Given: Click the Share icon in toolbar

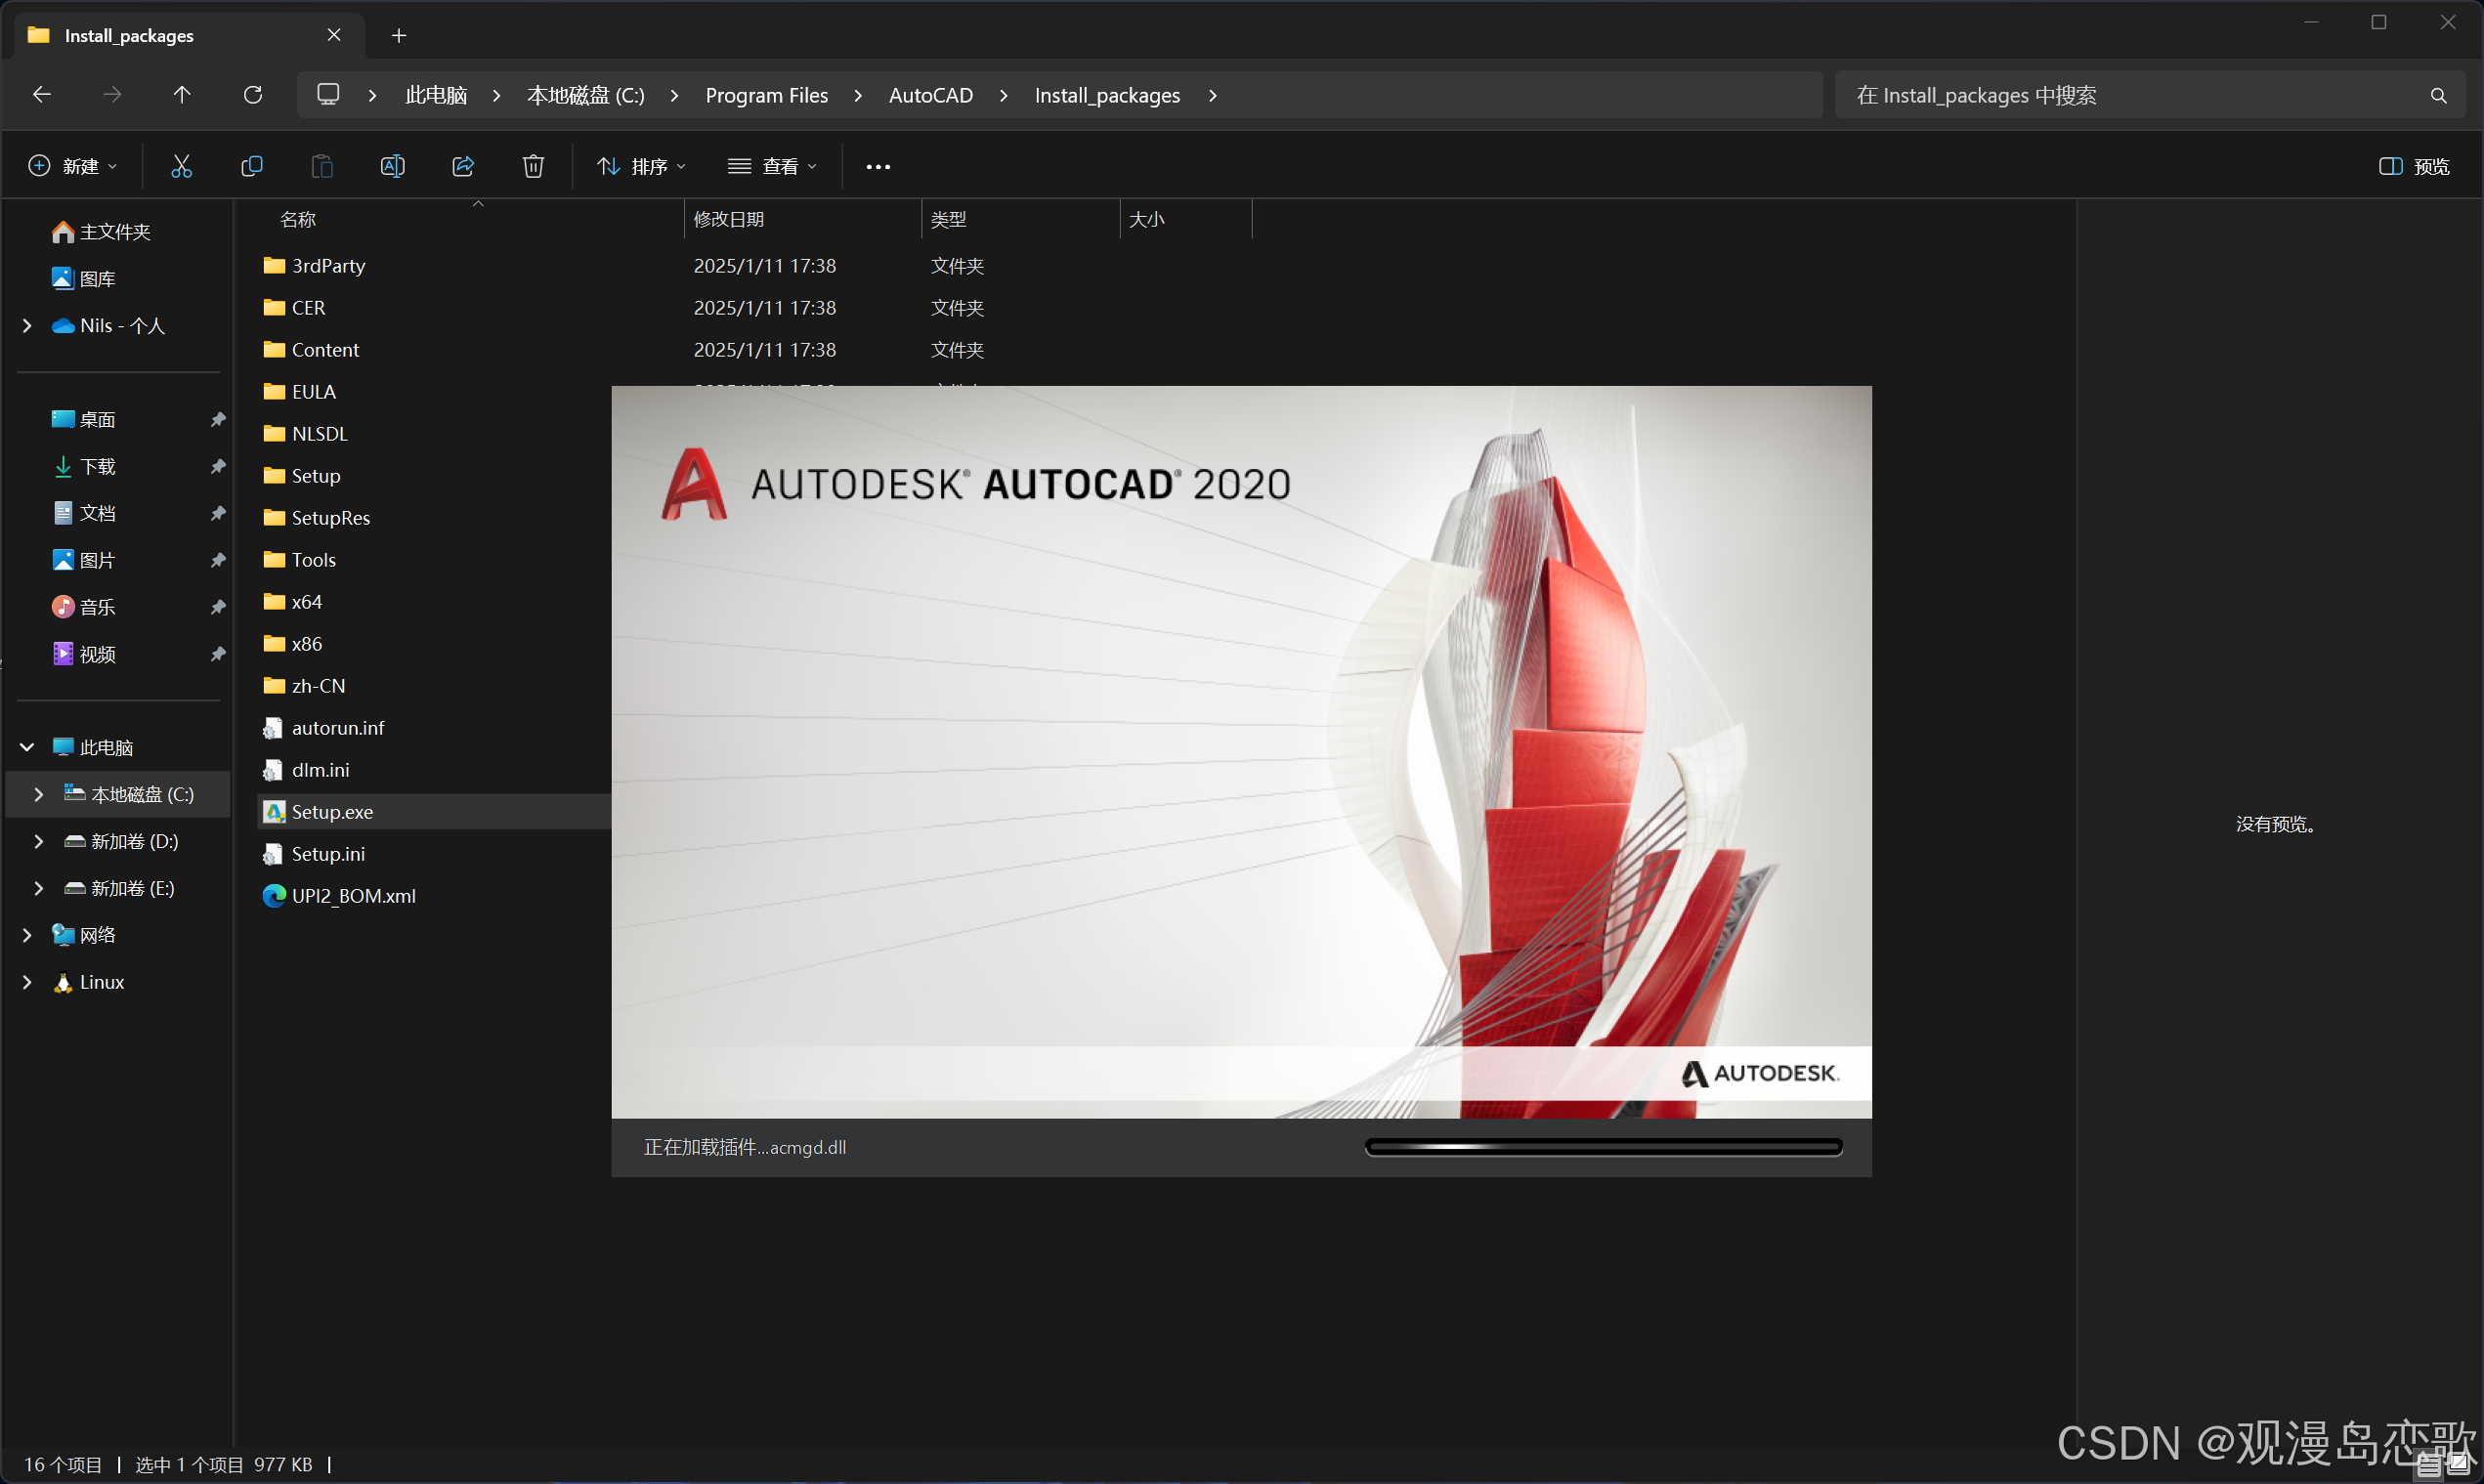Looking at the screenshot, I should pos(463,166).
